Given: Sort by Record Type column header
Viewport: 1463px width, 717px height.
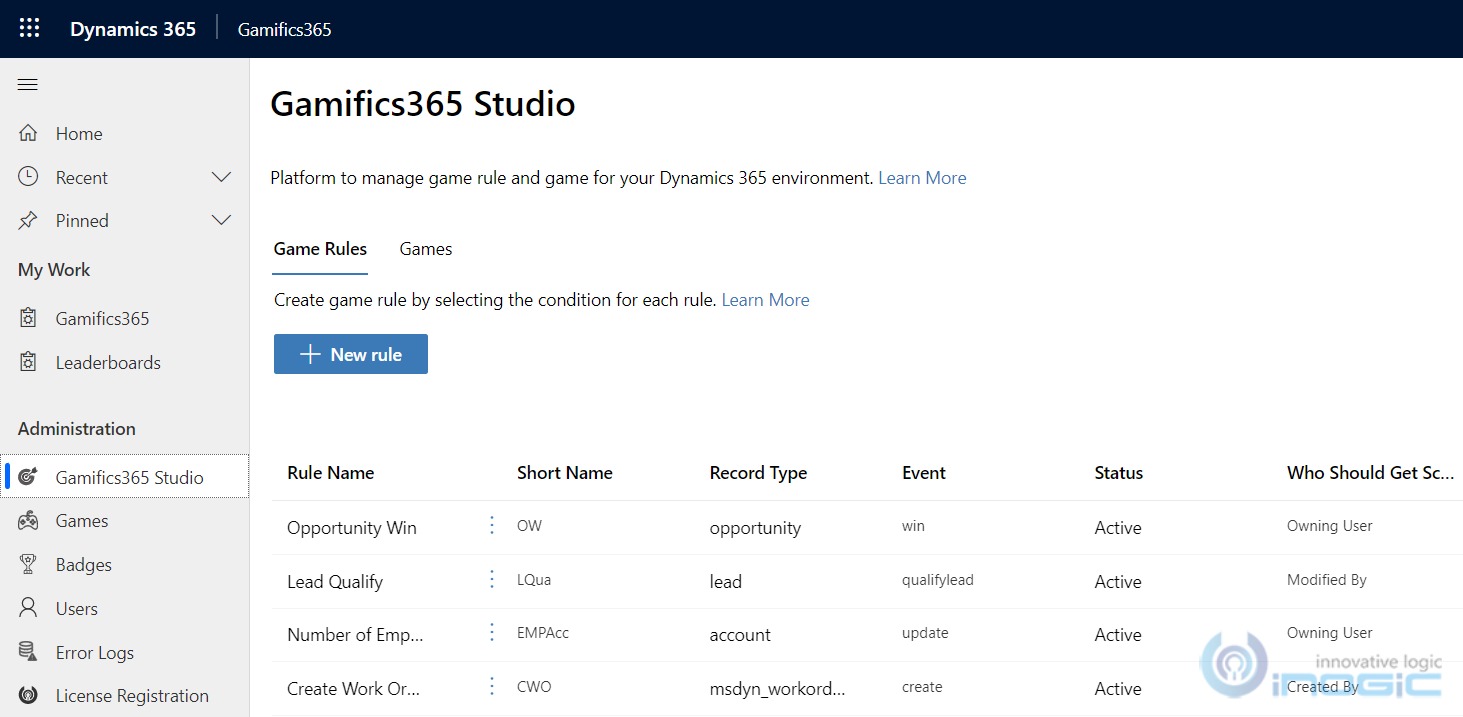Looking at the screenshot, I should 758,473.
